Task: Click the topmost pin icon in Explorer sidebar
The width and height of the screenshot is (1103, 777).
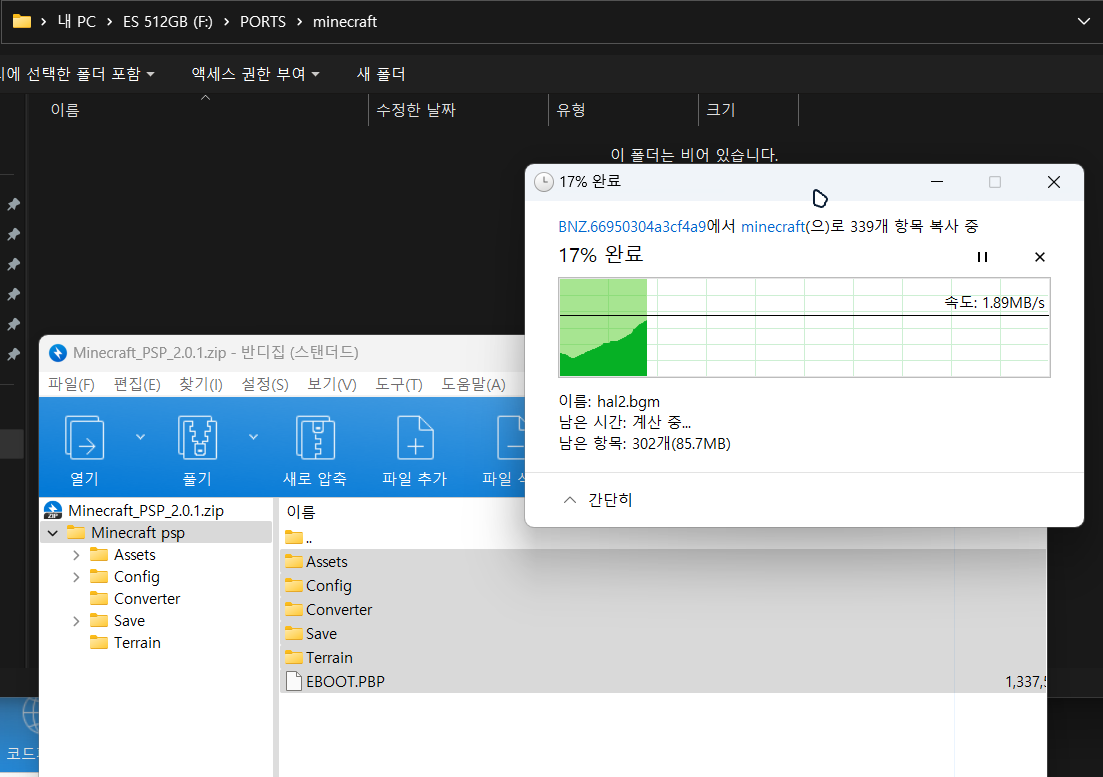Action: (13, 204)
